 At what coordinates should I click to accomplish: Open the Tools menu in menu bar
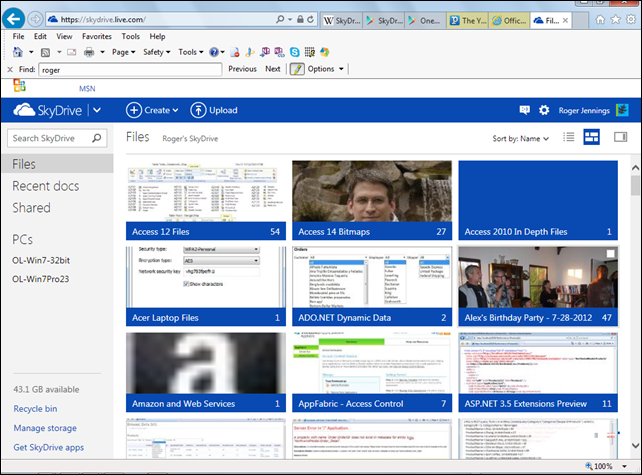tap(130, 36)
